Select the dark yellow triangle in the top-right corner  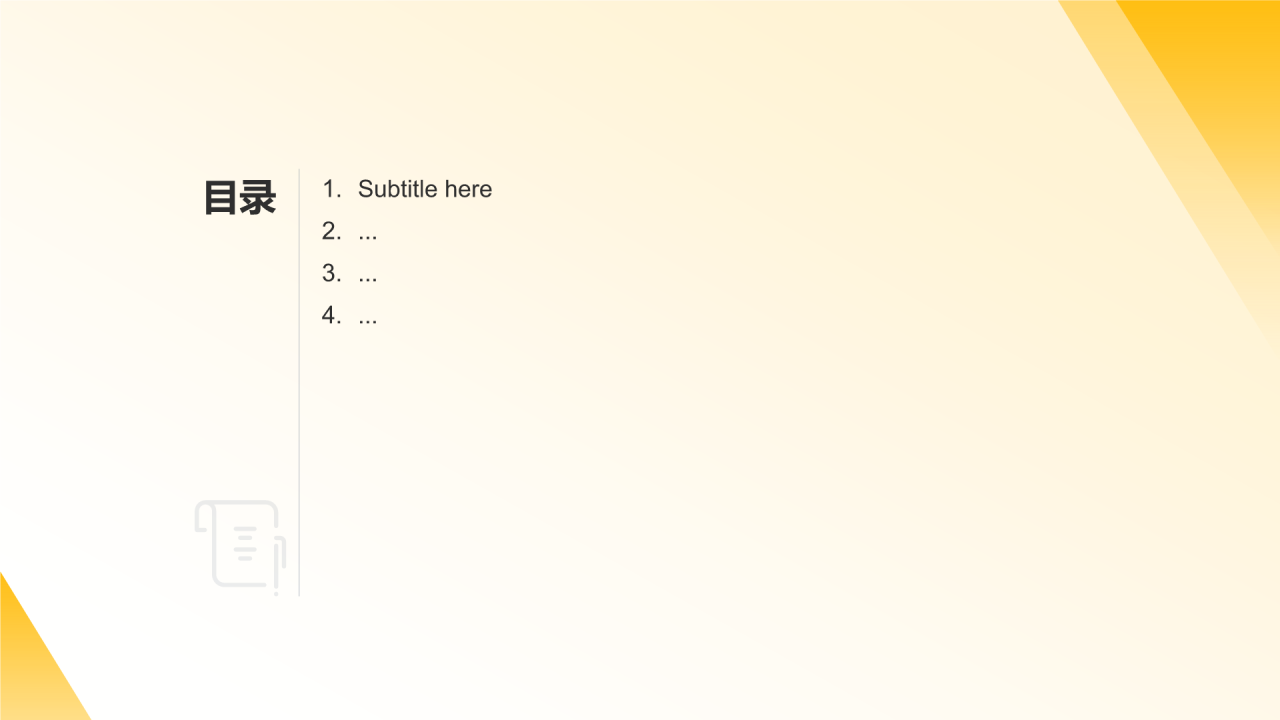[x=1226, y=70]
